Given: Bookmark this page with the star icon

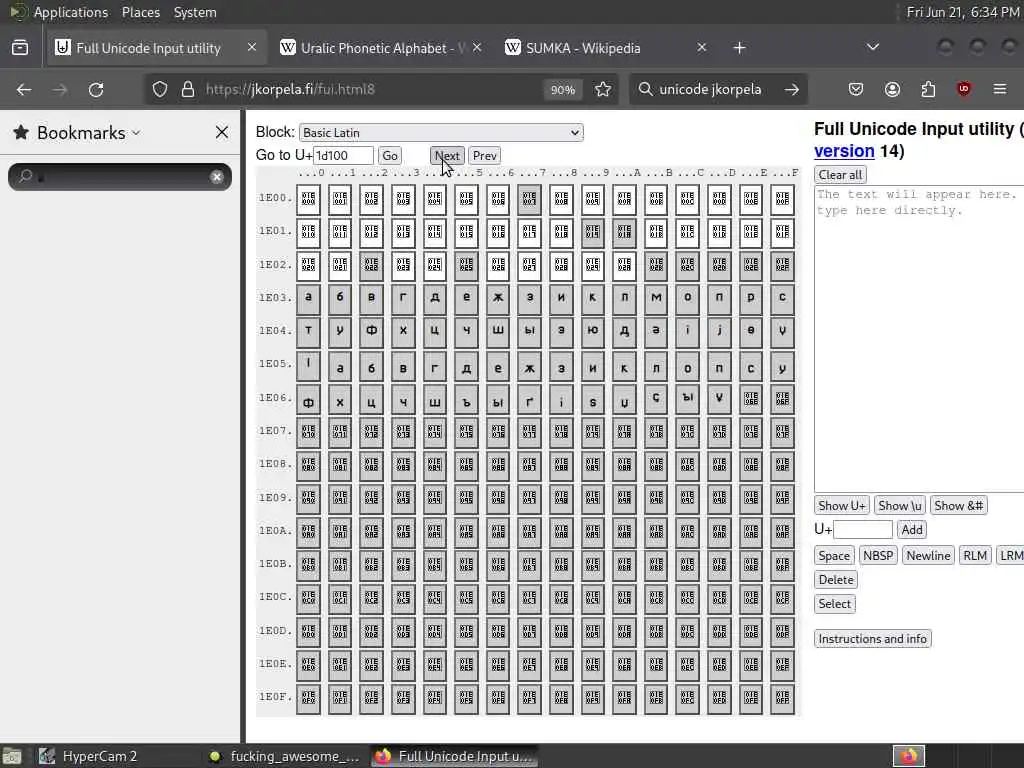Looking at the screenshot, I should (x=603, y=89).
